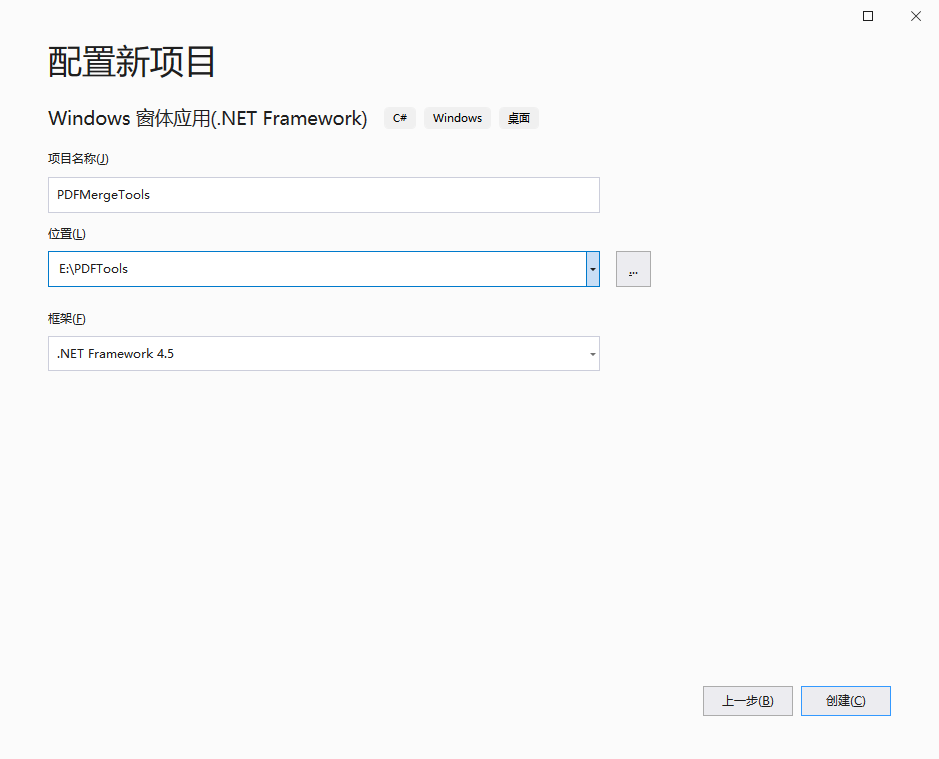939x759 pixels.
Task: Click the Windows platform tag
Action: pos(458,118)
